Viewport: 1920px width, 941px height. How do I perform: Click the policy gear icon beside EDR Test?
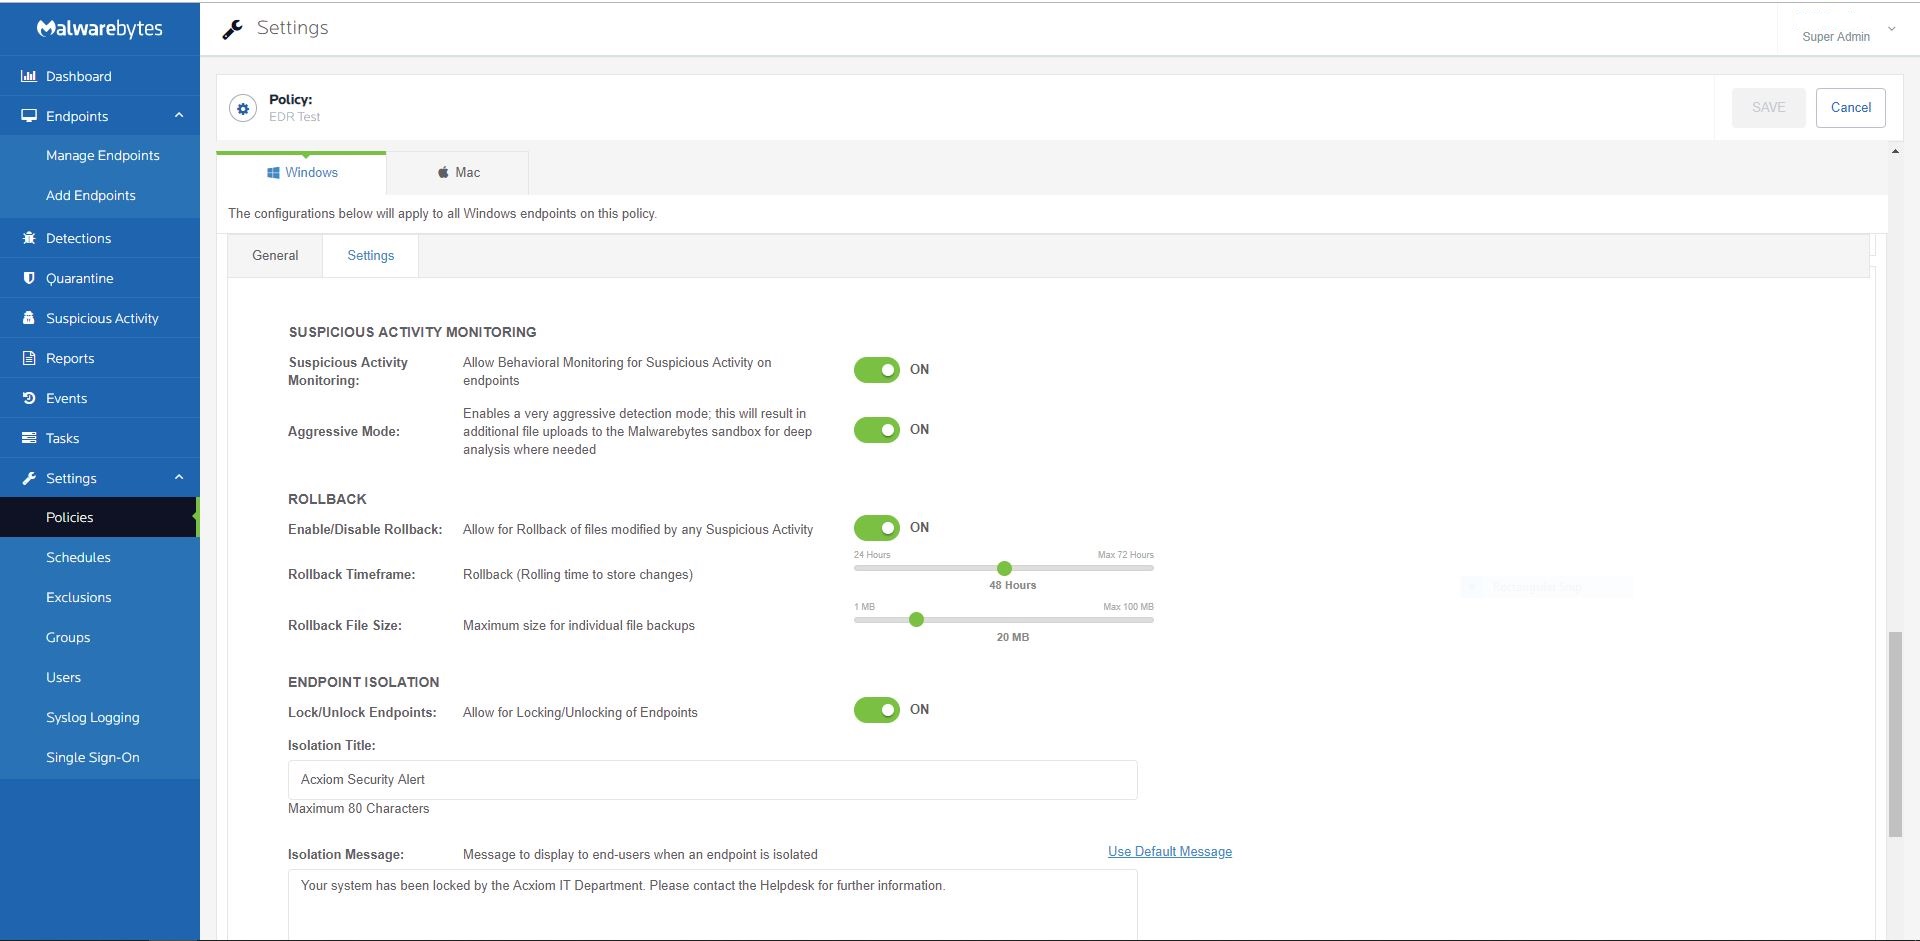pos(243,108)
